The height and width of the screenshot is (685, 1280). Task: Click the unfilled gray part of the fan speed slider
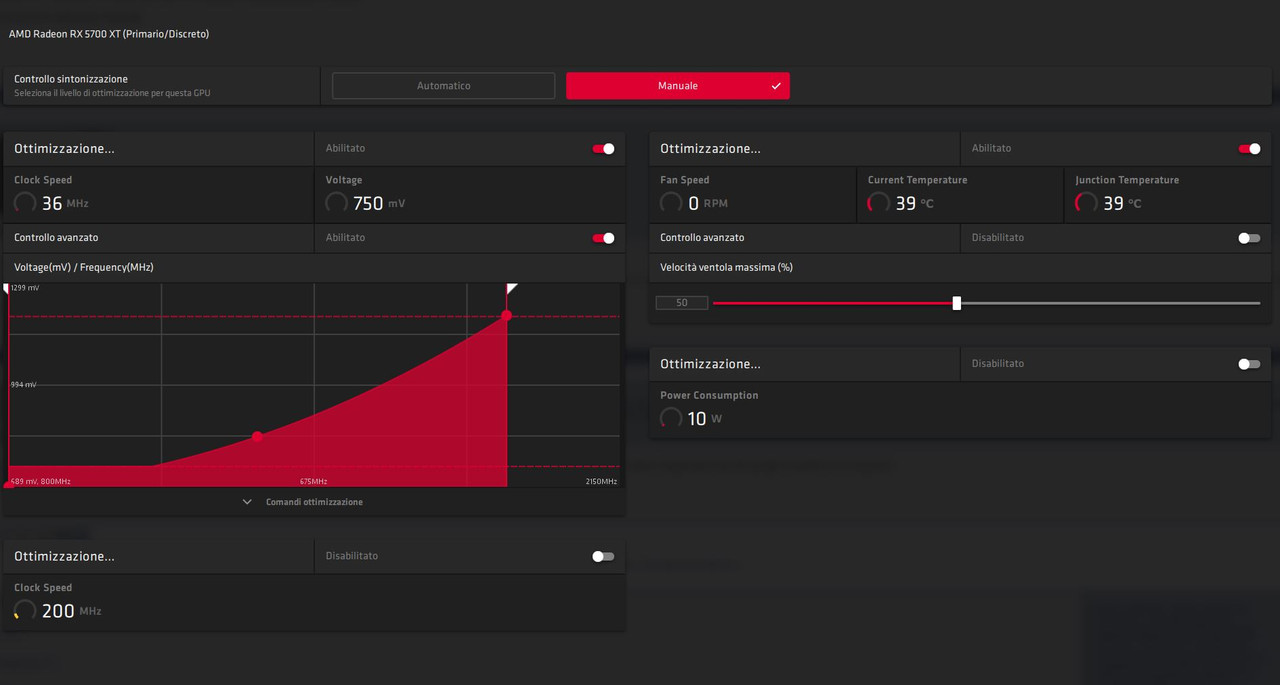(x=1110, y=303)
